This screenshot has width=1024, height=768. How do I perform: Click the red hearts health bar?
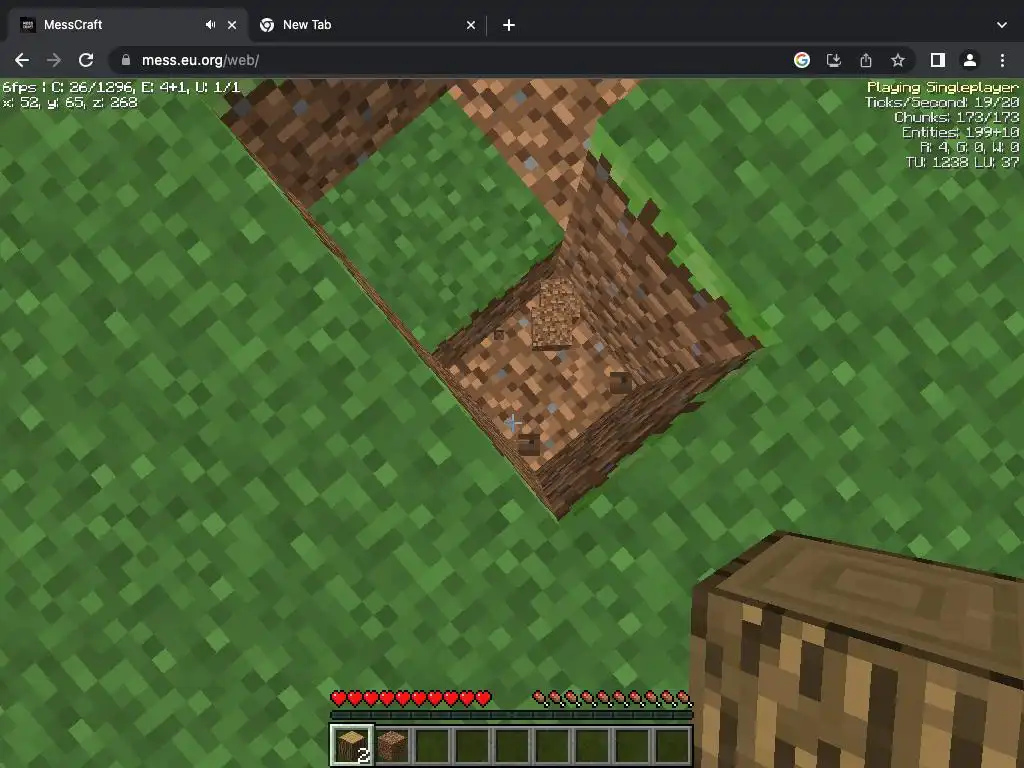tap(411, 699)
